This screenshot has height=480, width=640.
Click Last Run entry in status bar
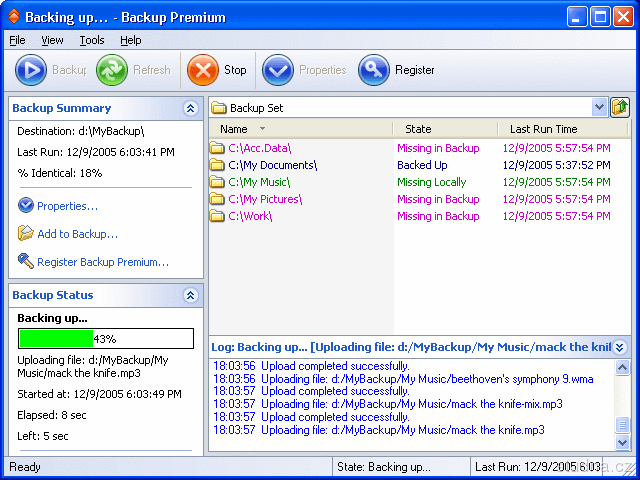click(538, 467)
